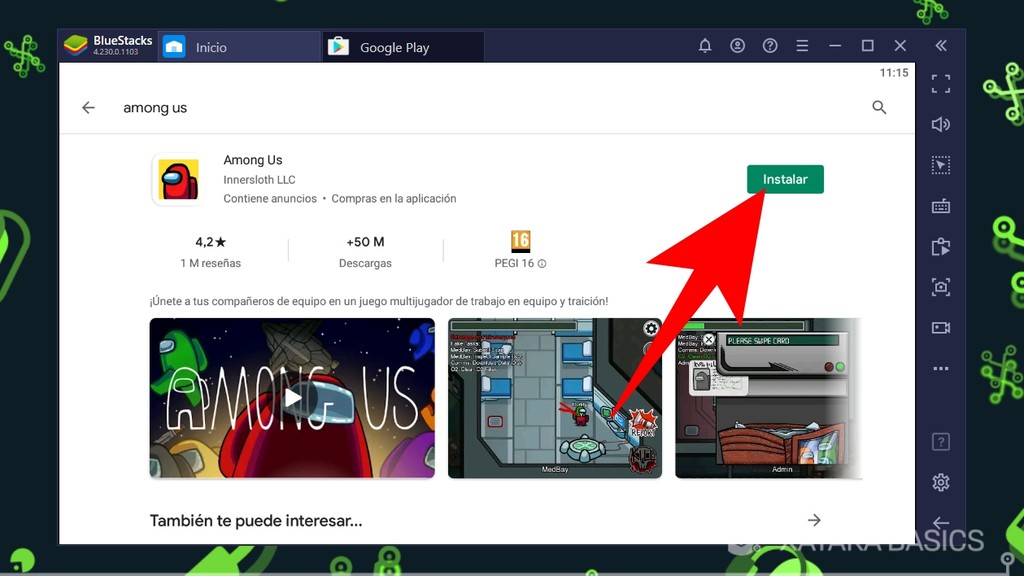Image resolution: width=1024 pixels, height=576 pixels.
Task: Collapse the right sidebar with the chevron
Action: [x=940, y=45]
